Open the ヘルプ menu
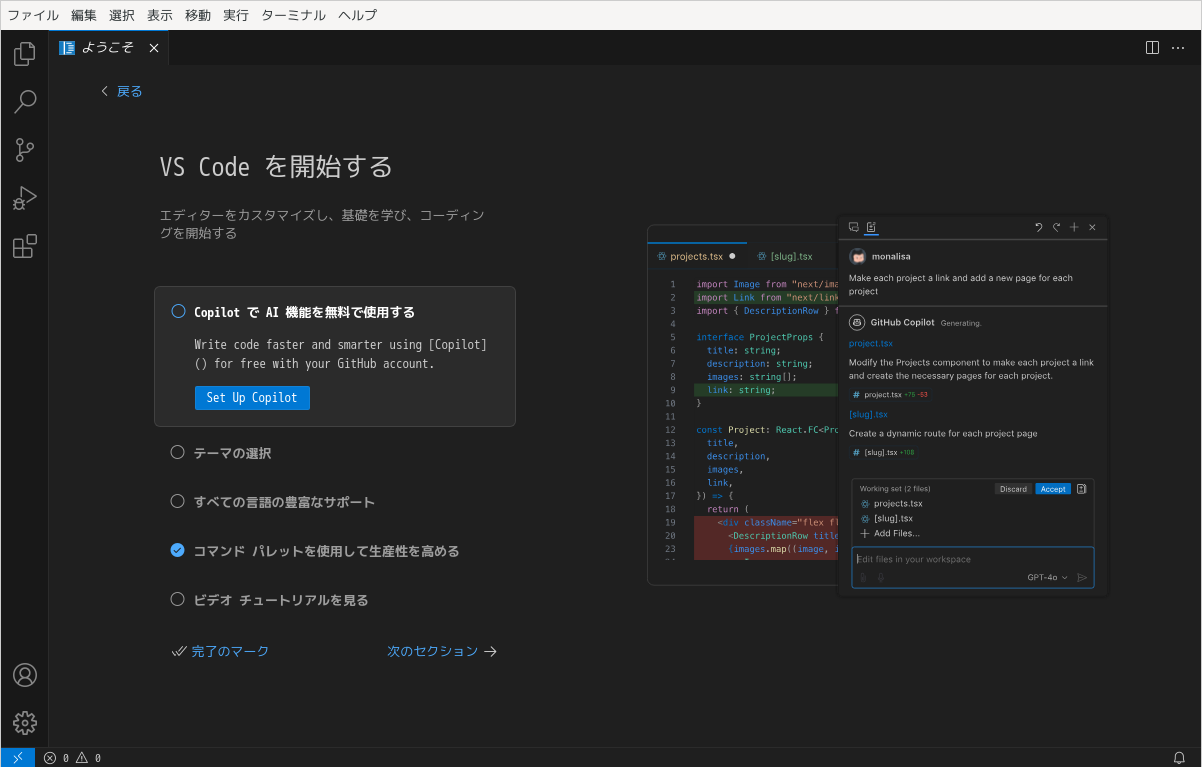 pos(358,15)
